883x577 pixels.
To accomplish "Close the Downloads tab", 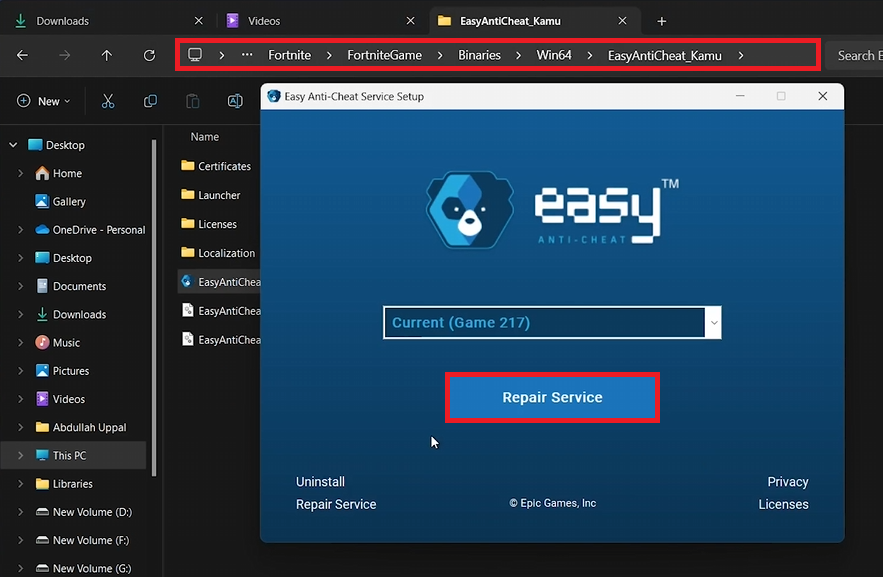I will [x=198, y=21].
